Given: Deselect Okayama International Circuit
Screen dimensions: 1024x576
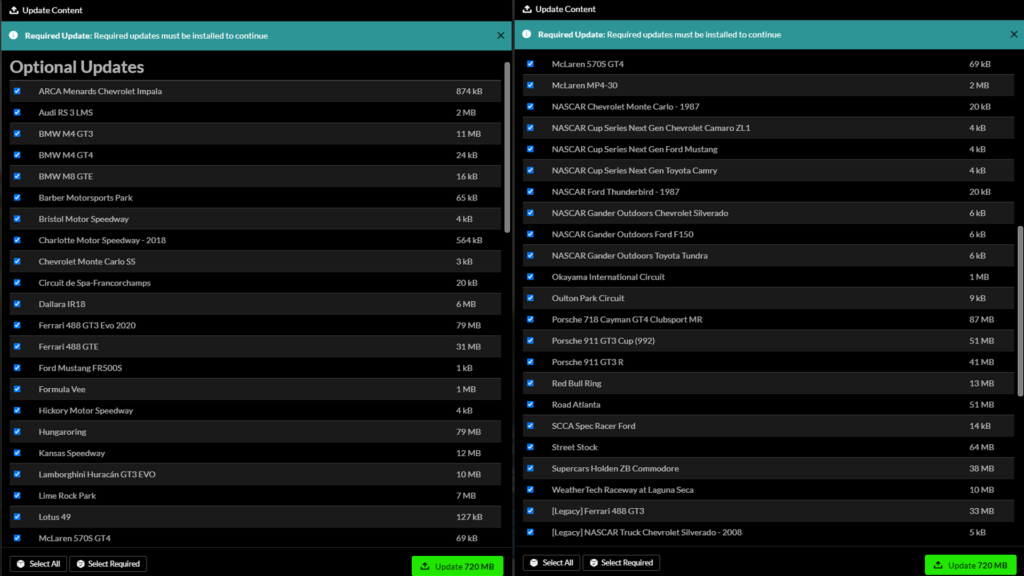Looking at the screenshot, I should 530,277.
